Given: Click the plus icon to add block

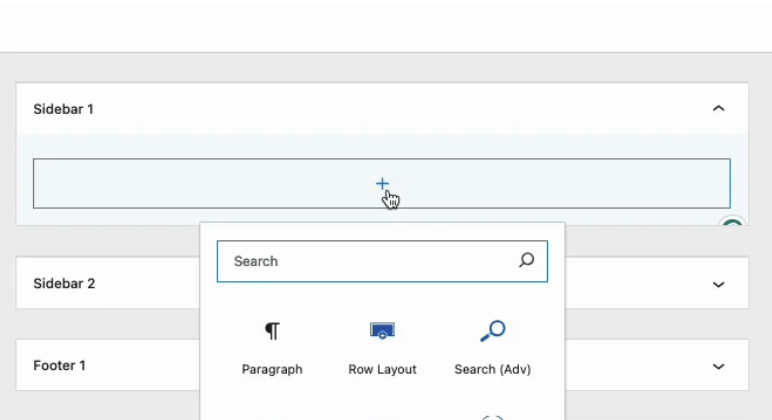Looking at the screenshot, I should click(x=382, y=184).
